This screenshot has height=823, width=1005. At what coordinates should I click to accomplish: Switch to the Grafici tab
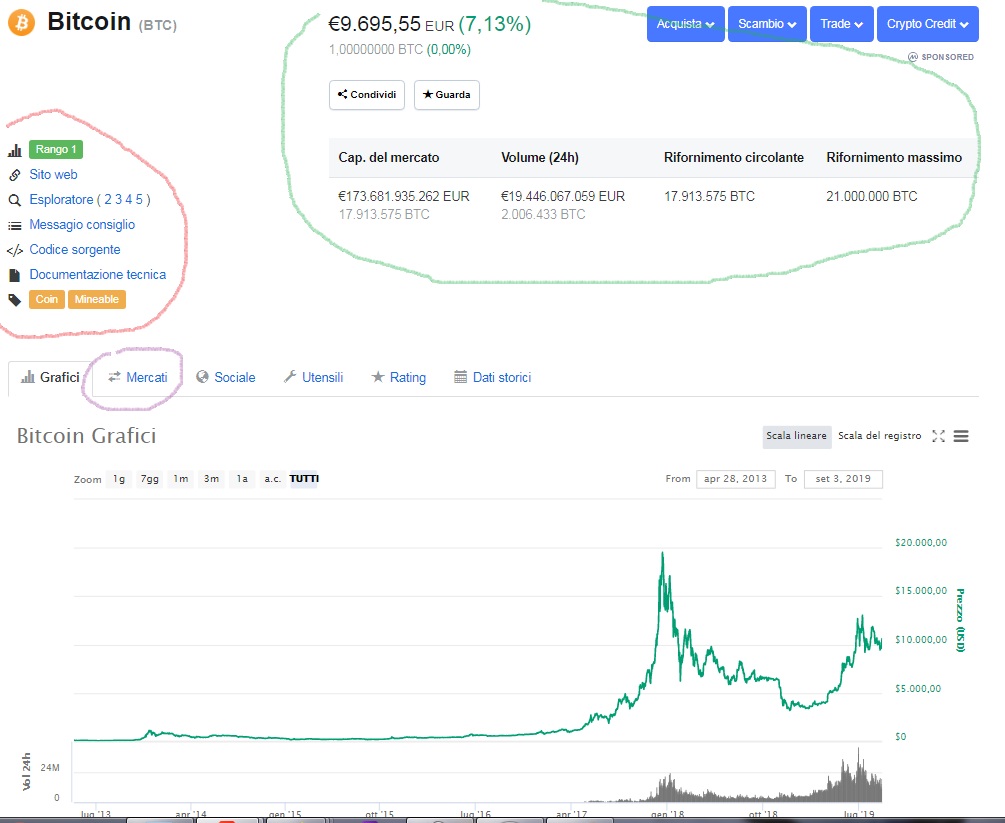pos(50,378)
